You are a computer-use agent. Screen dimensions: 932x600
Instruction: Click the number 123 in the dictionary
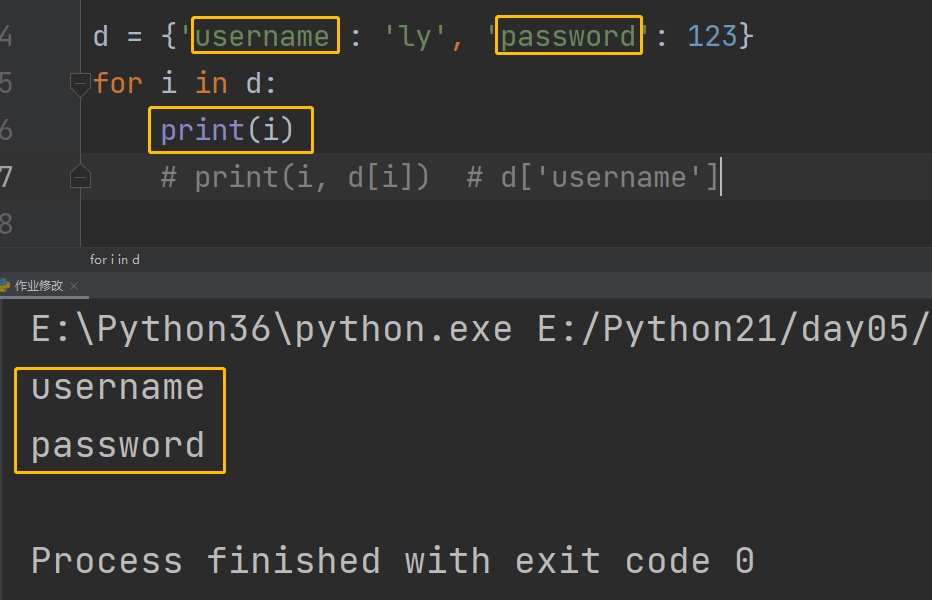click(x=712, y=36)
